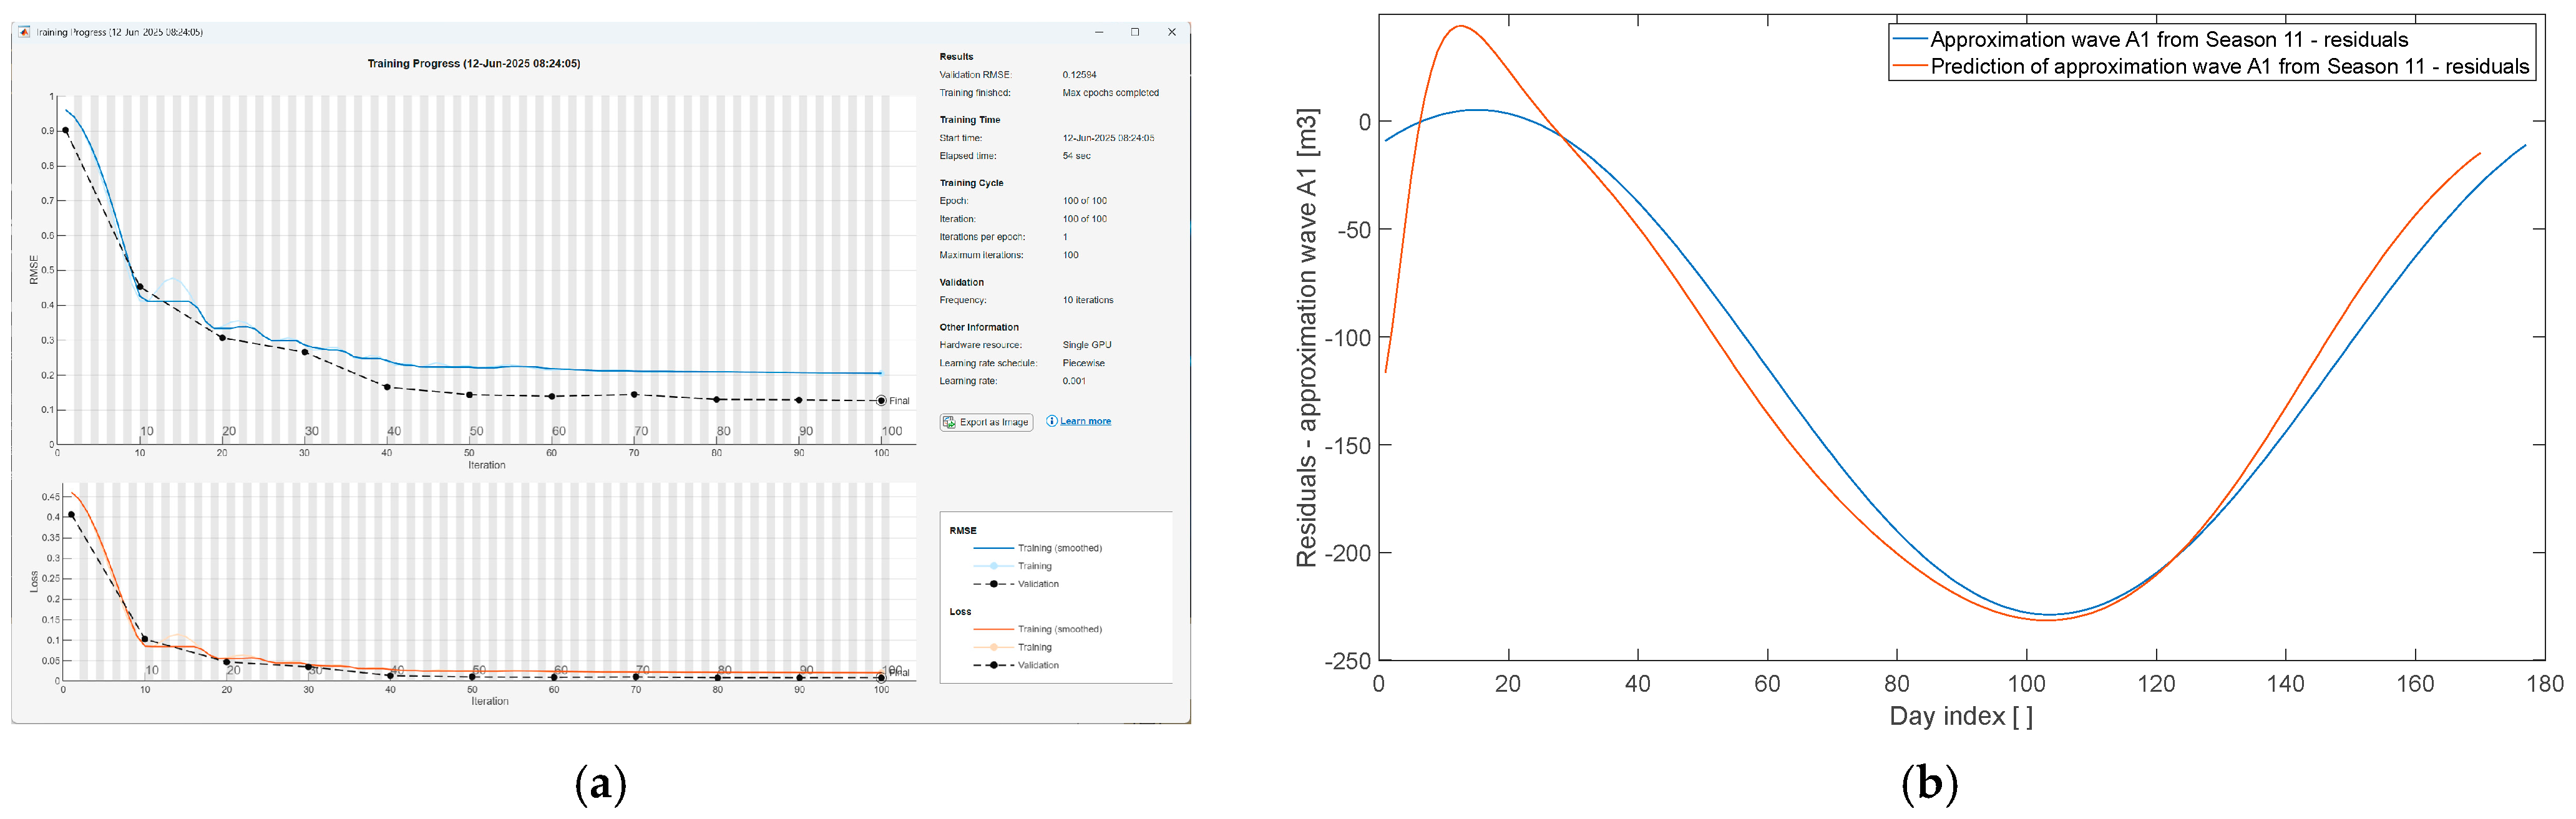2576x819 pixels.
Task: Close the Training Progress window
Action: pos(1172,32)
